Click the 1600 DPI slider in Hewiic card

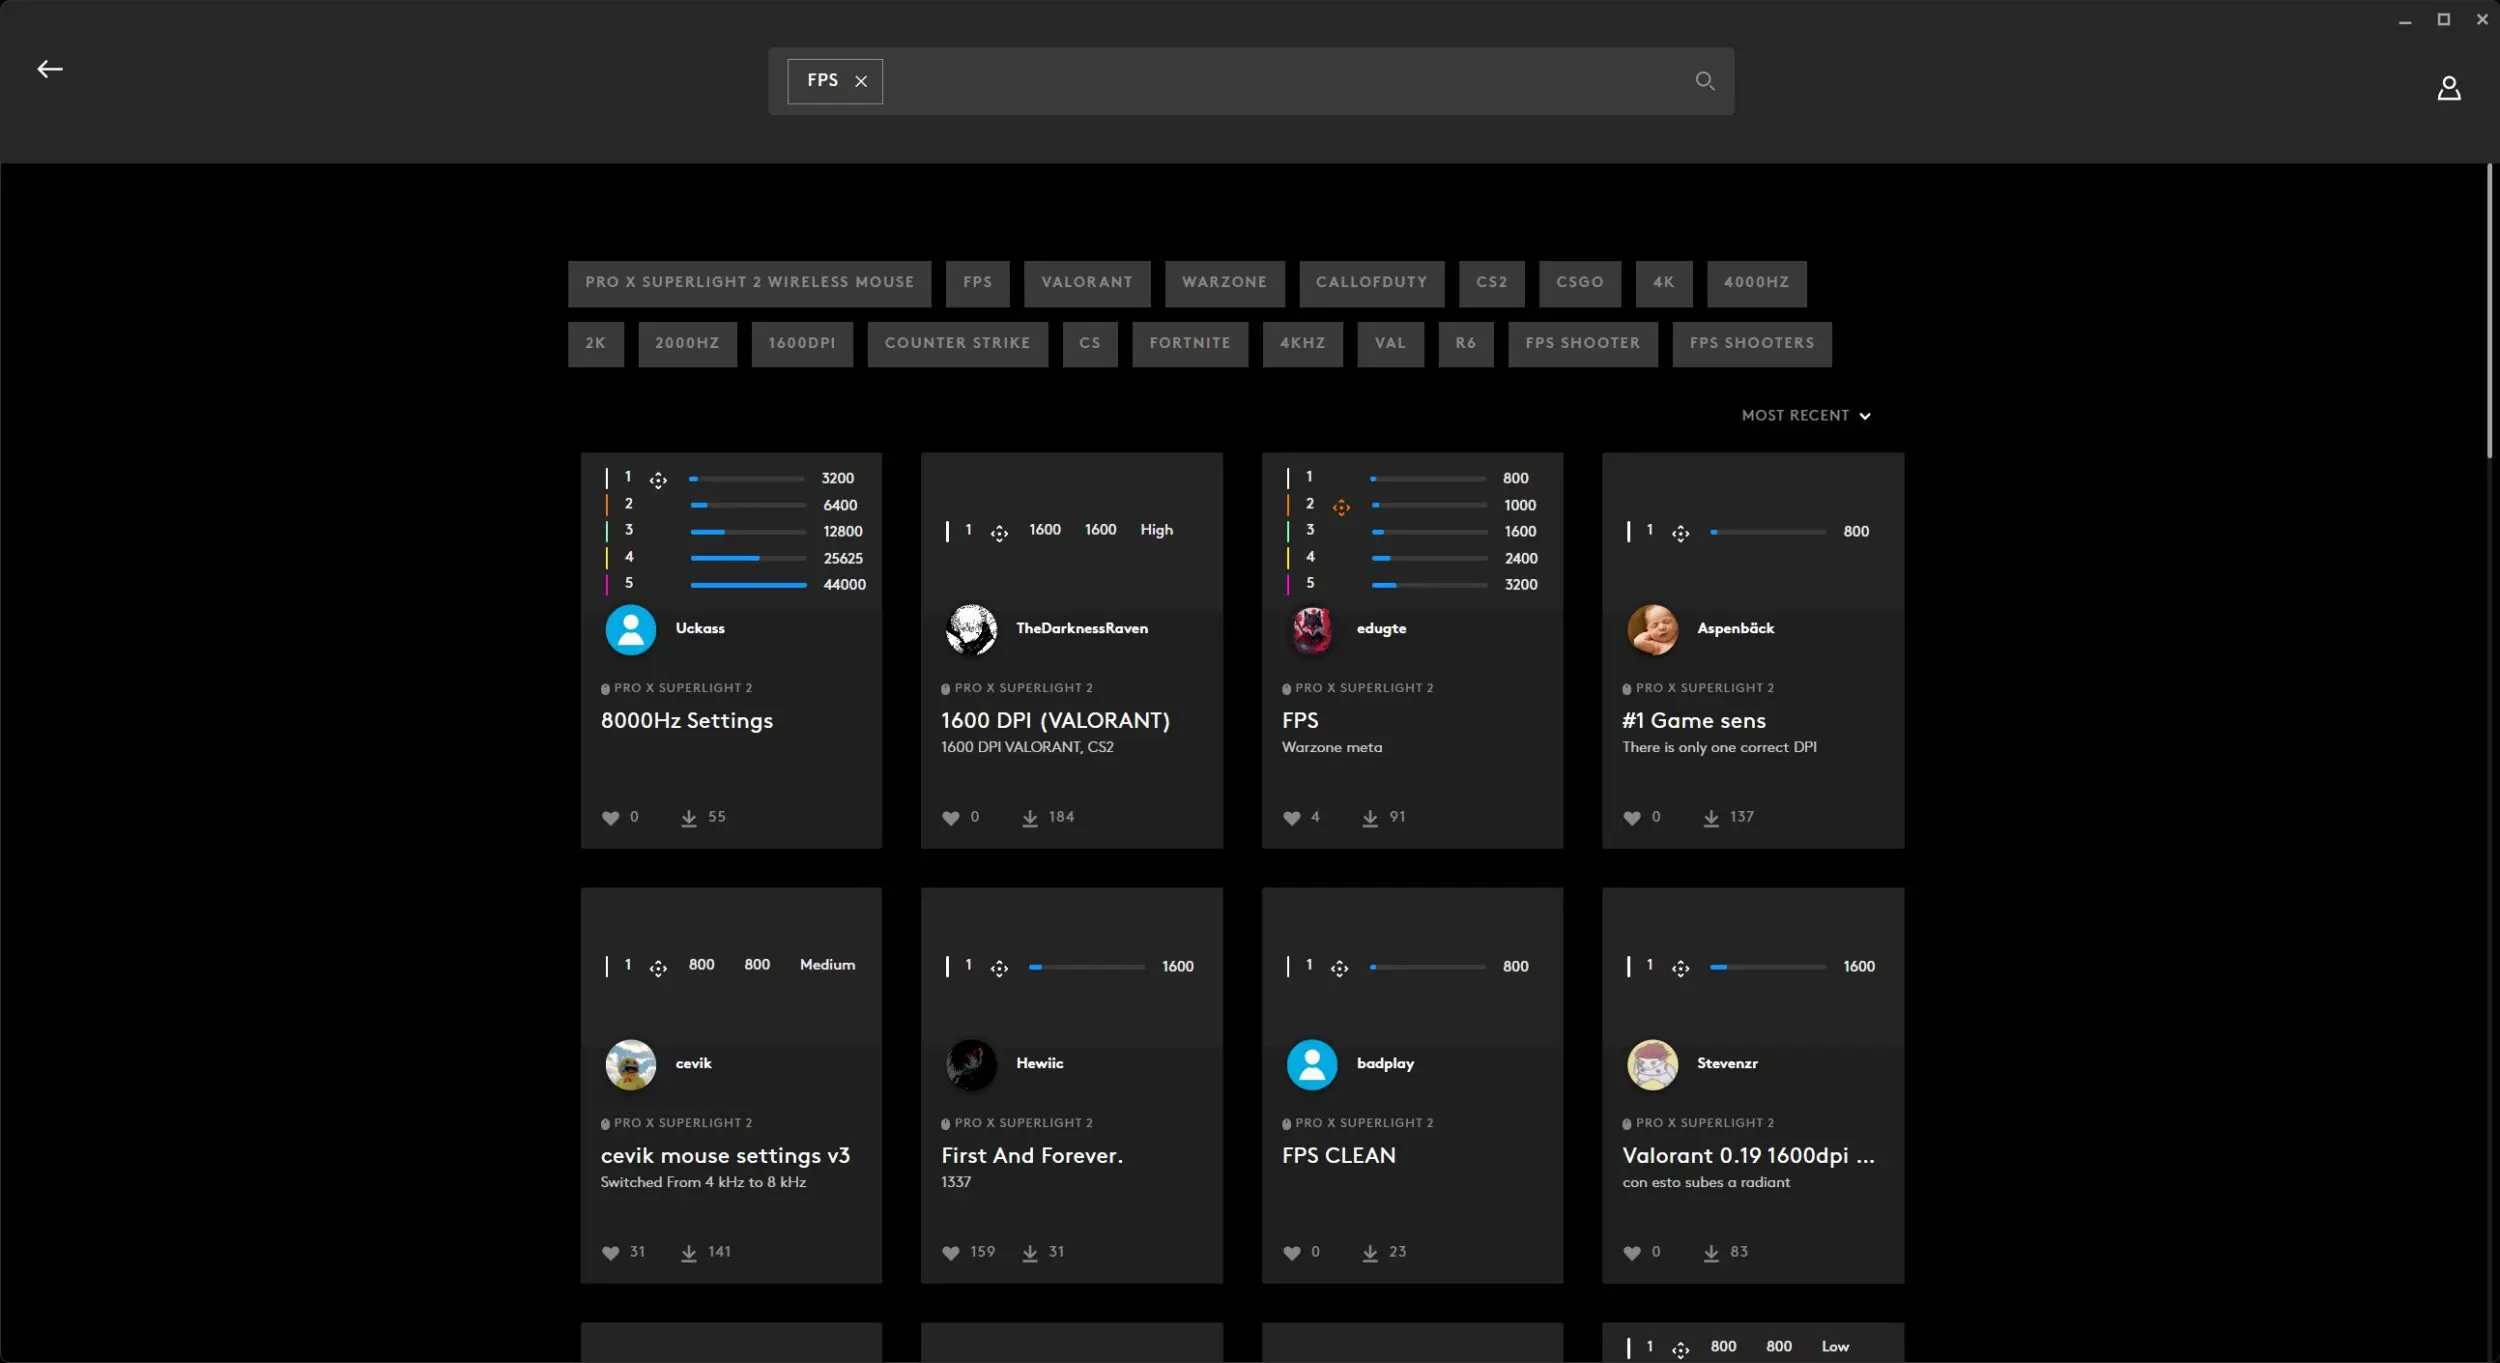point(1087,967)
